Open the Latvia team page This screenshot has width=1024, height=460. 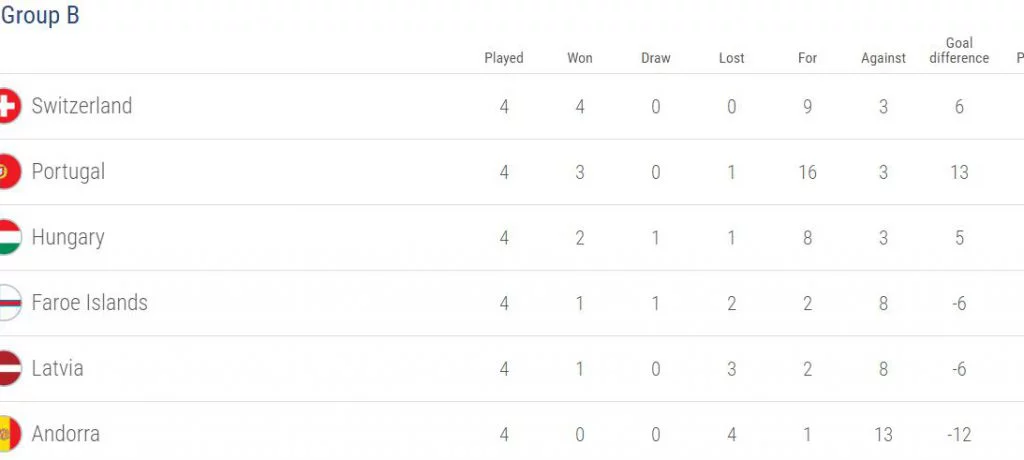tap(58, 369)
